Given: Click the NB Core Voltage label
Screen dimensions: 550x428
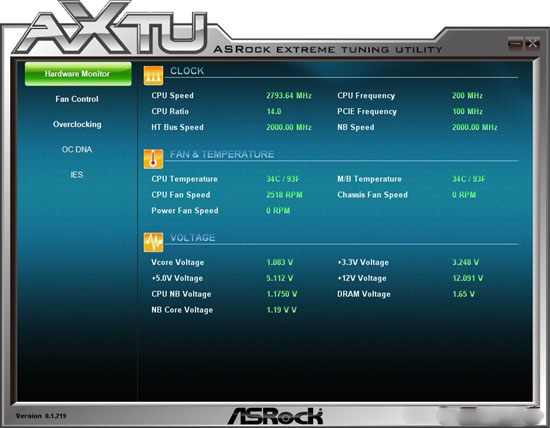Looking at the screenshot, I should pyautogui.click(x=182, y=310).
